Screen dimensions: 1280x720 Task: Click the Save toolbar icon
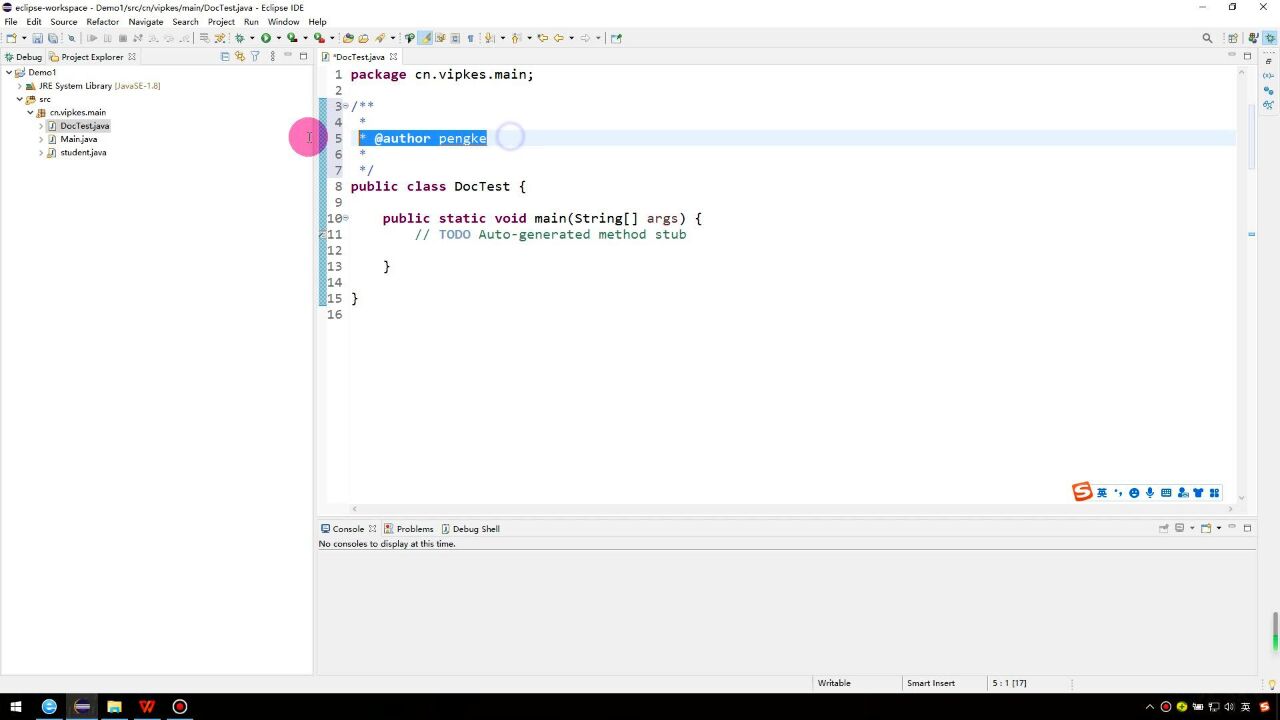point(37,38)
